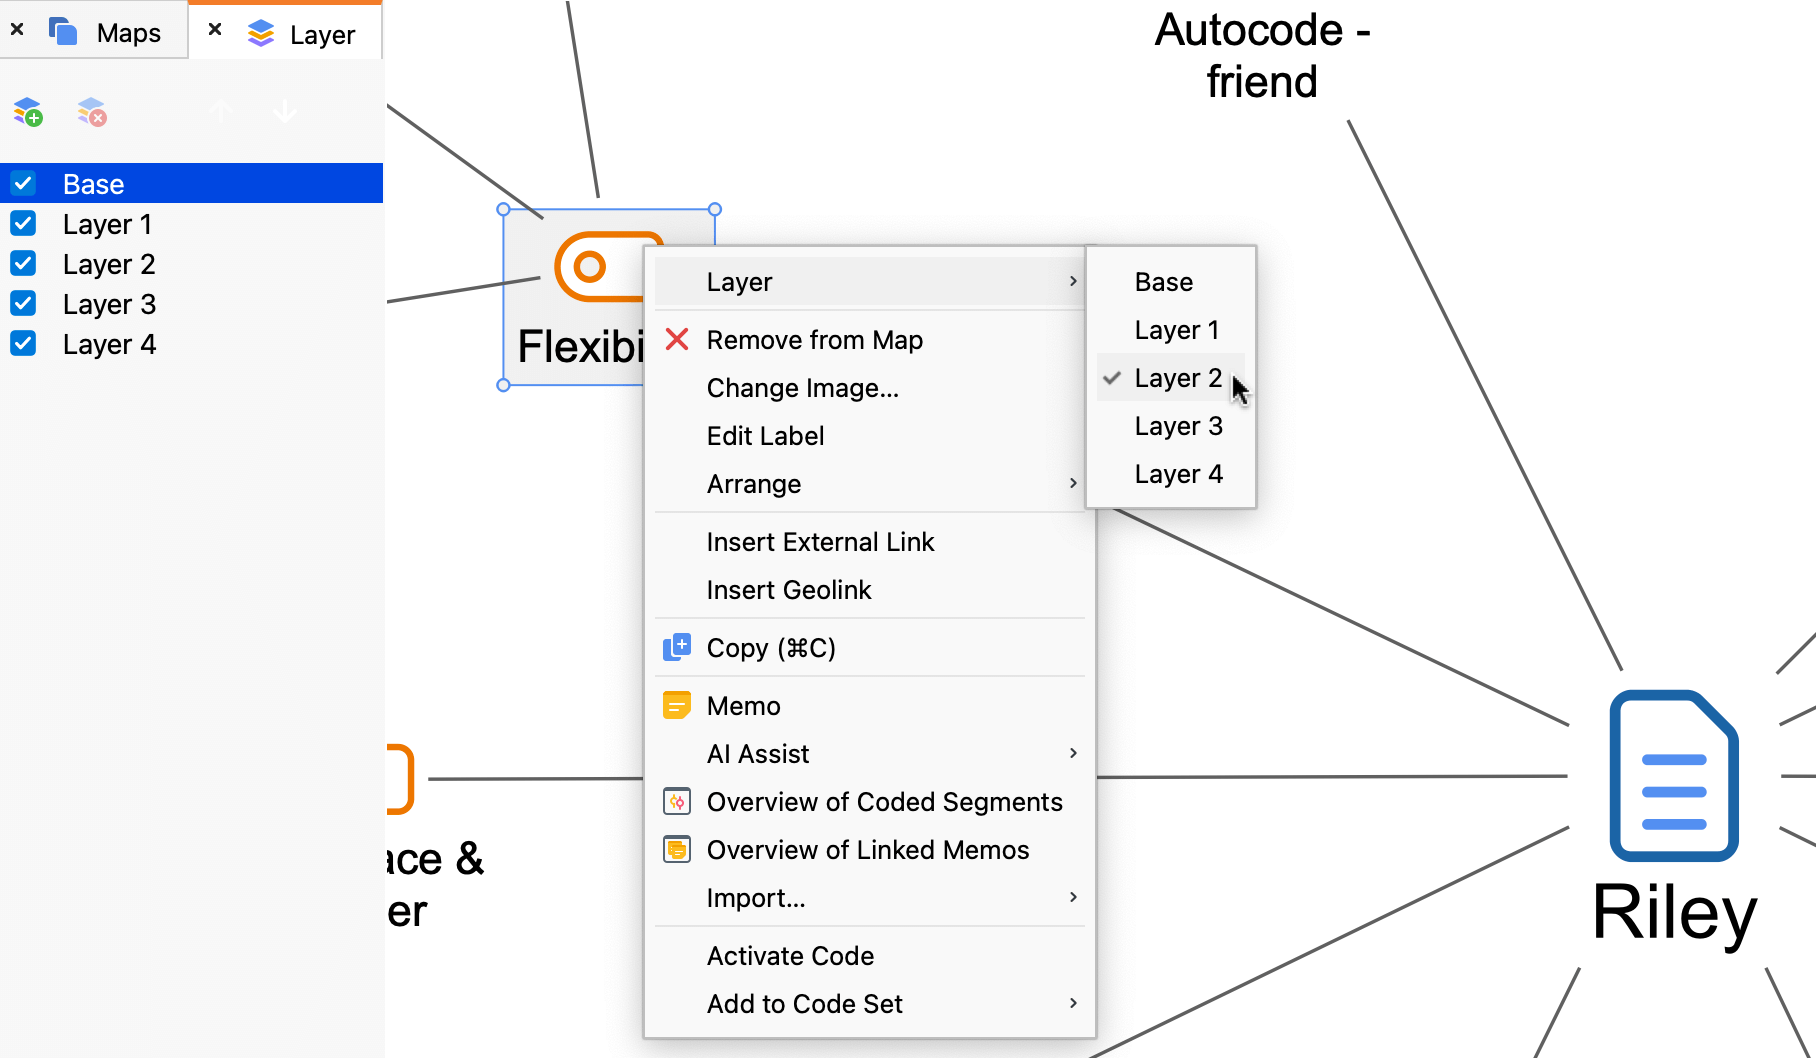This screenshot has height=1058, width=1816.
Task: Expand Add to Code Set submenu
Action: [x=869, y=1004]
